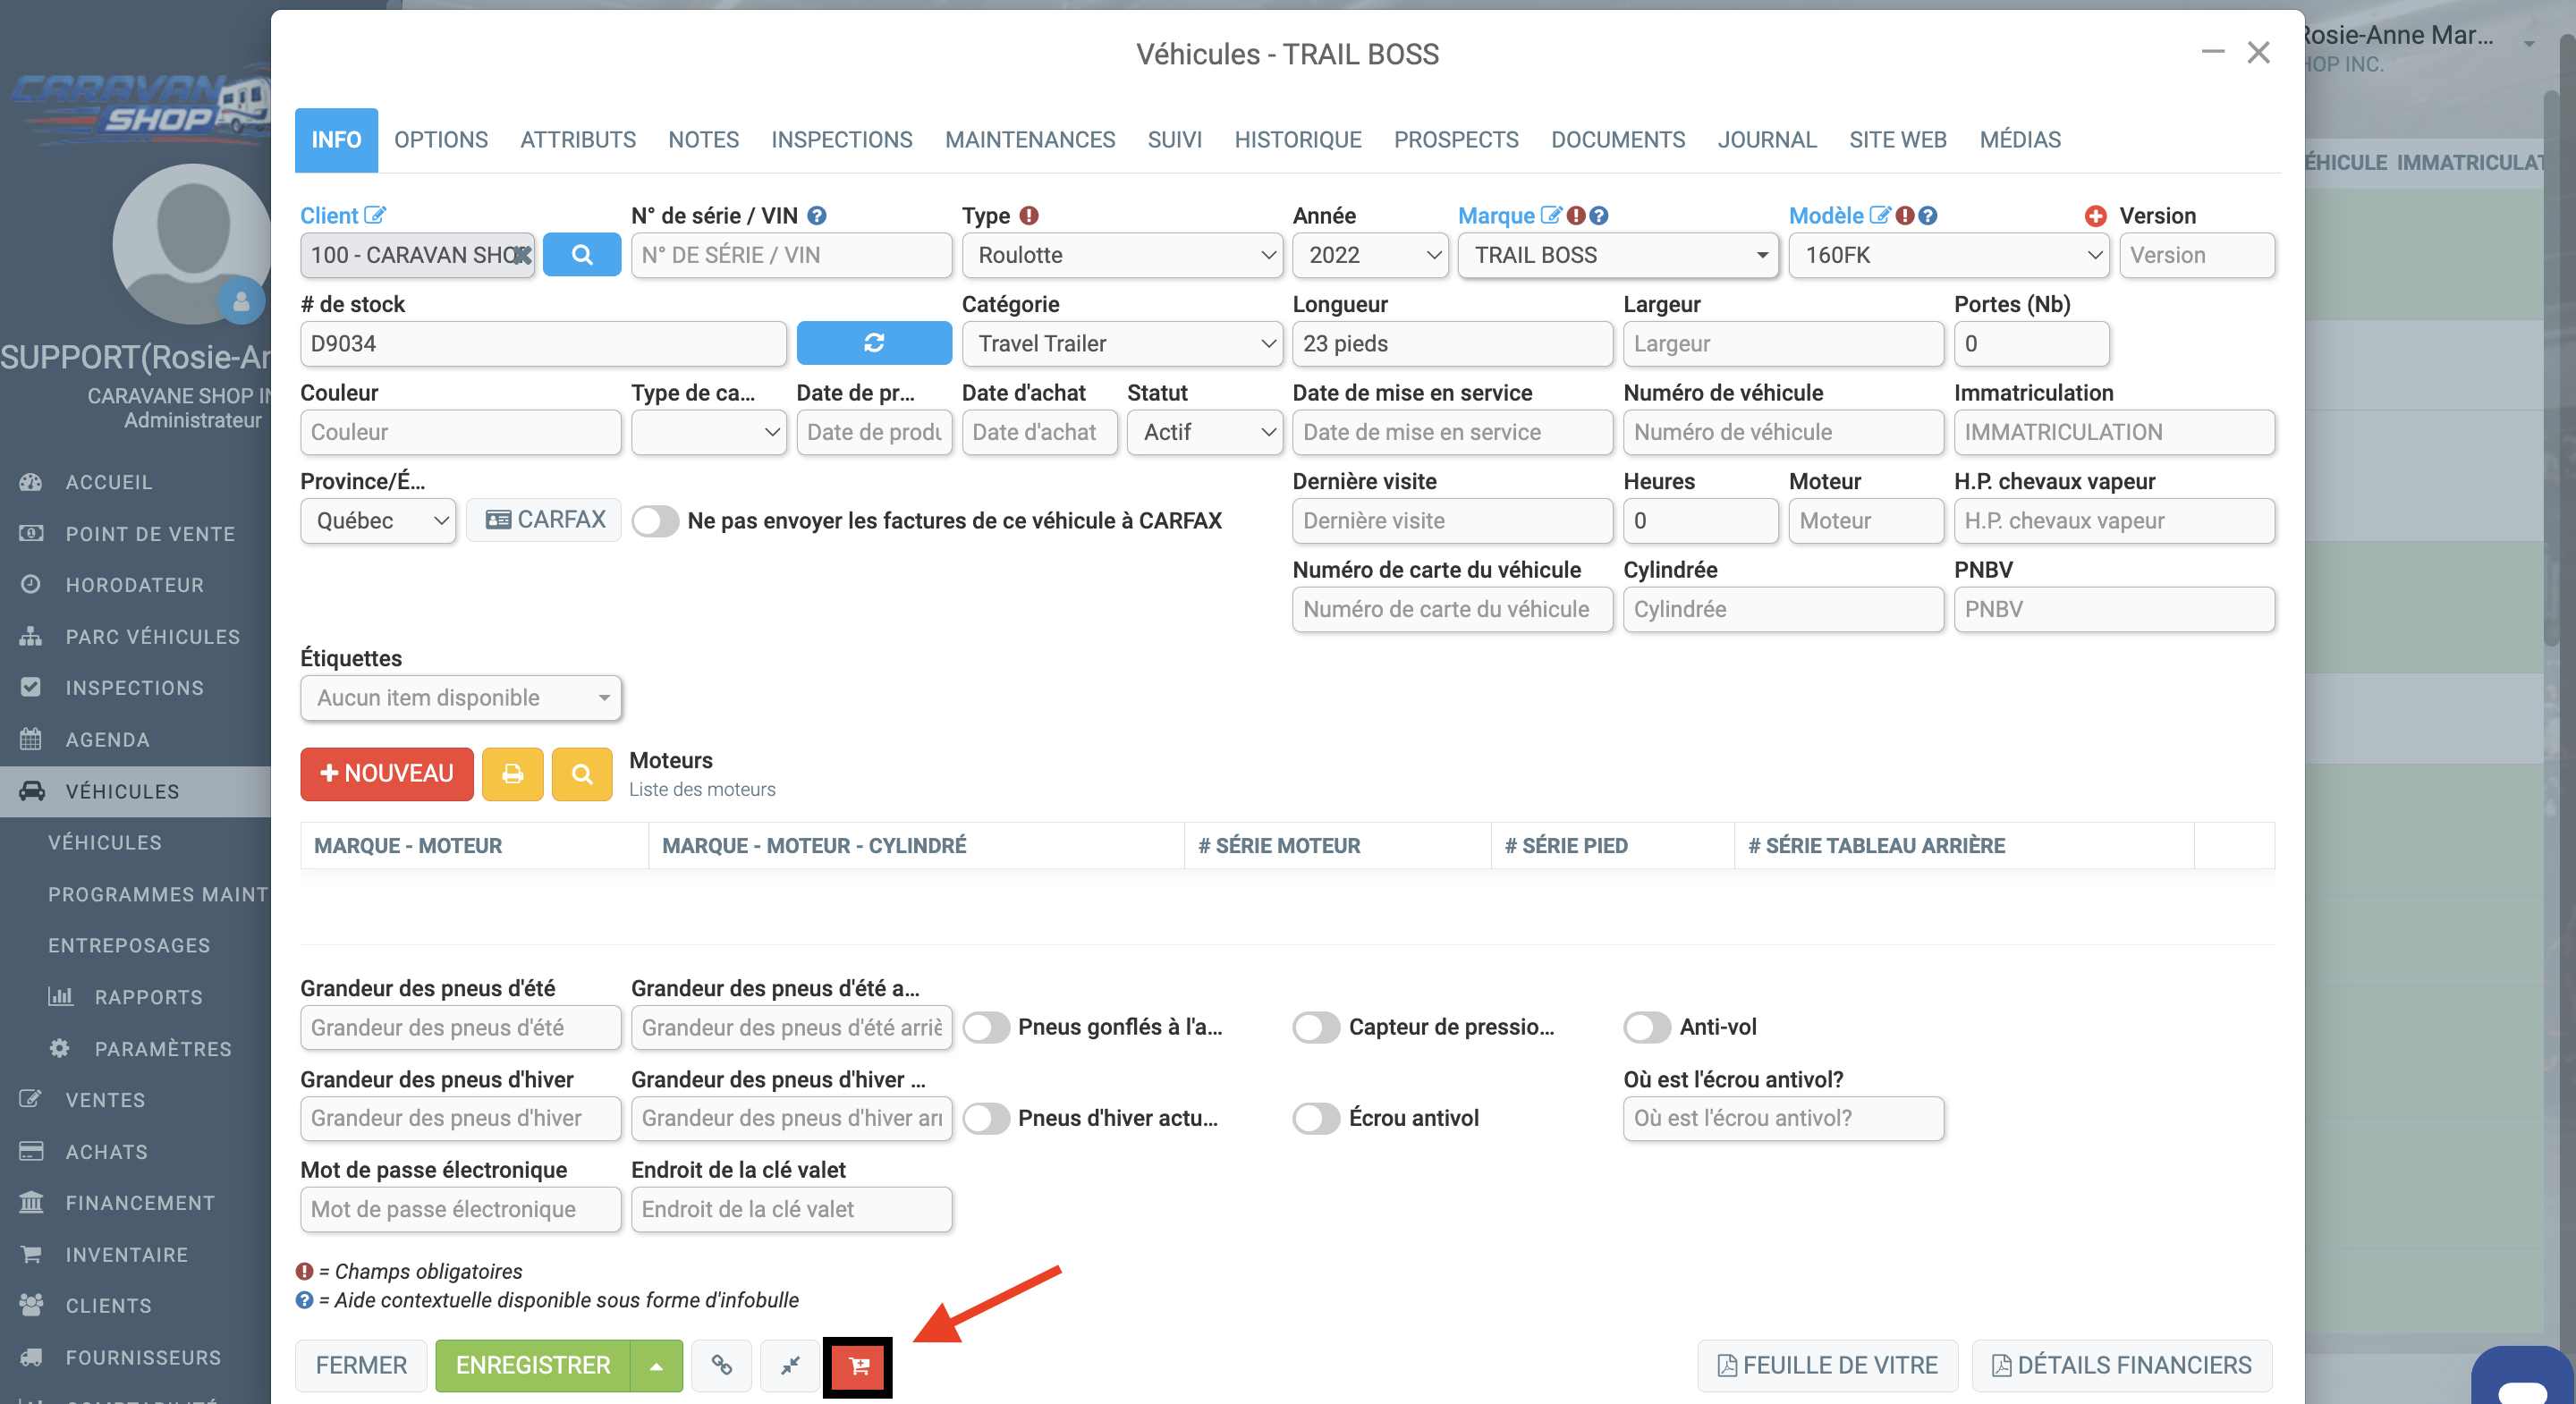2576x1404 pixels.
Task: Open Financement in the sidebar
Action: 140,1203
